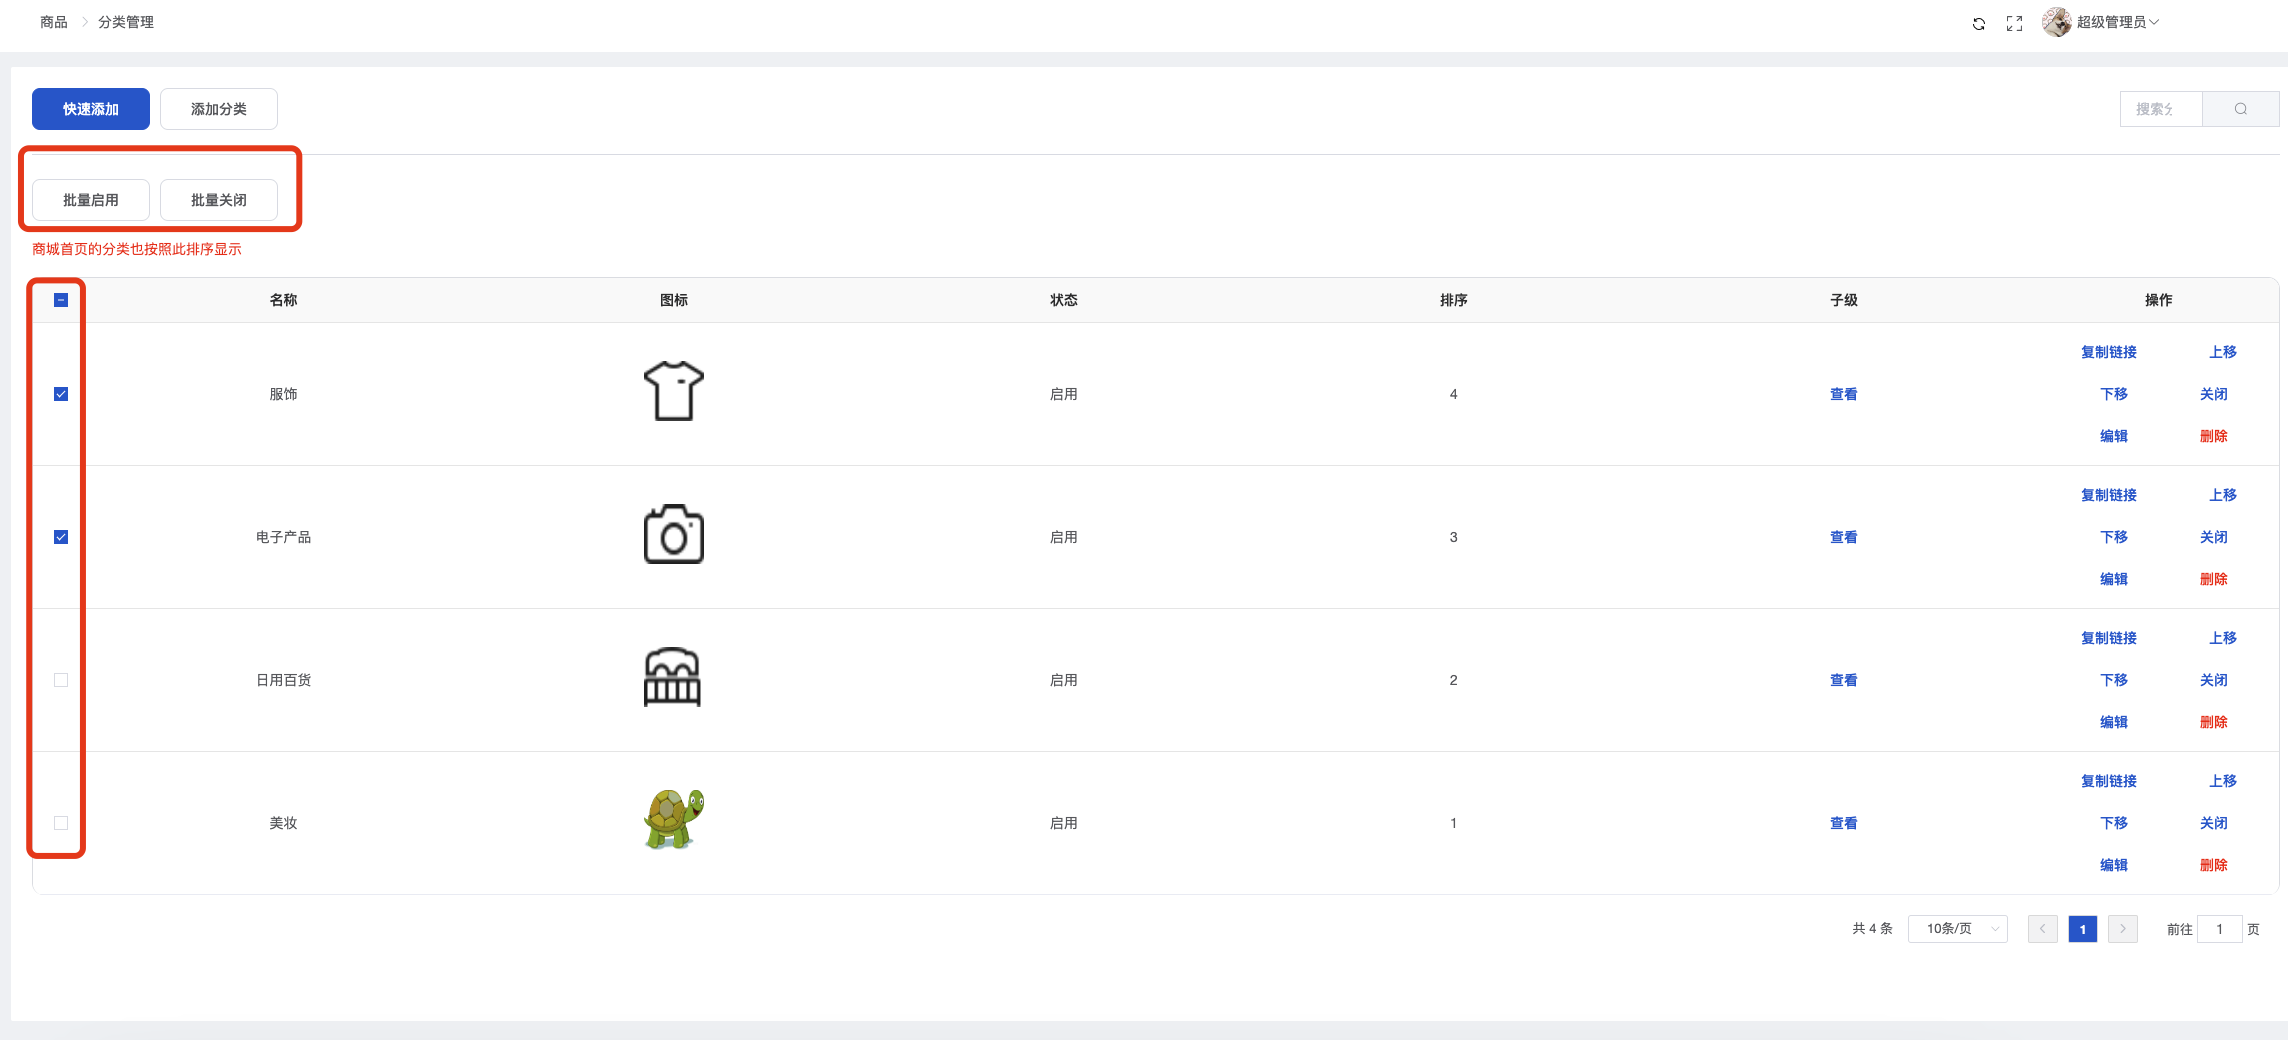Click the 商品 breadcrumb item

point(54,22)
